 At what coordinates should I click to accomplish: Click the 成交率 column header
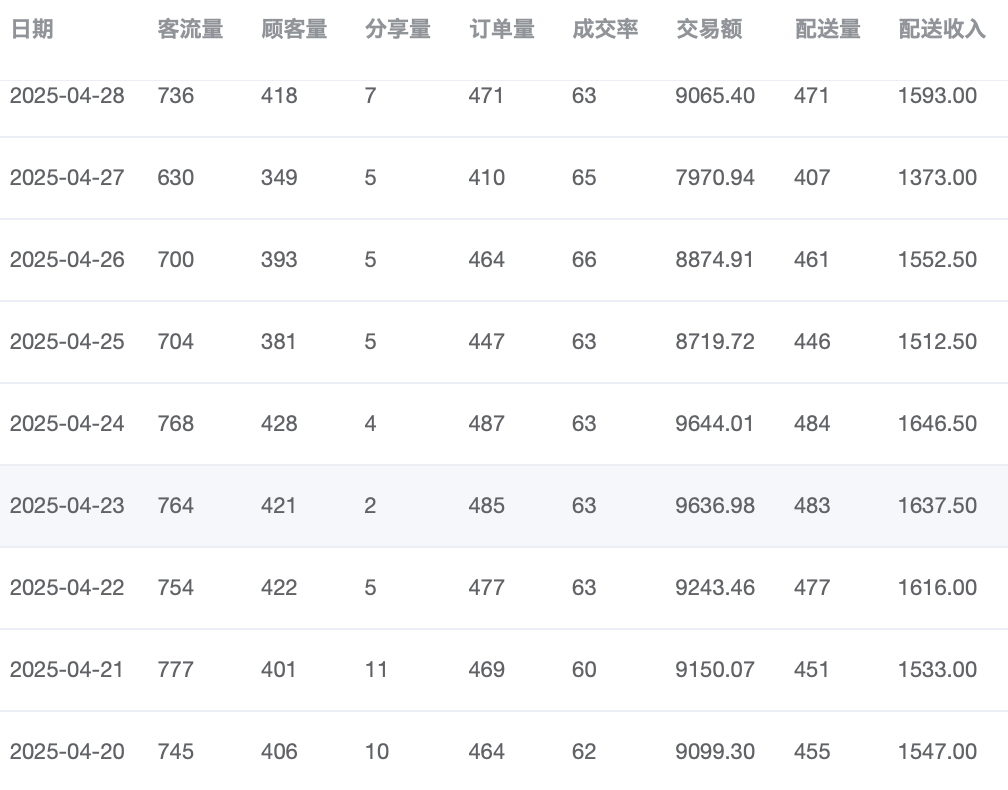pos(606,30)
